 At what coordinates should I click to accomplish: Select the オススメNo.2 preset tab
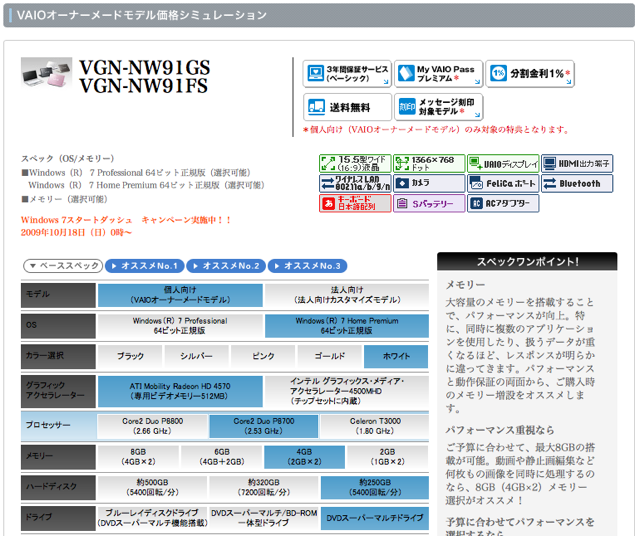point(226,266)
